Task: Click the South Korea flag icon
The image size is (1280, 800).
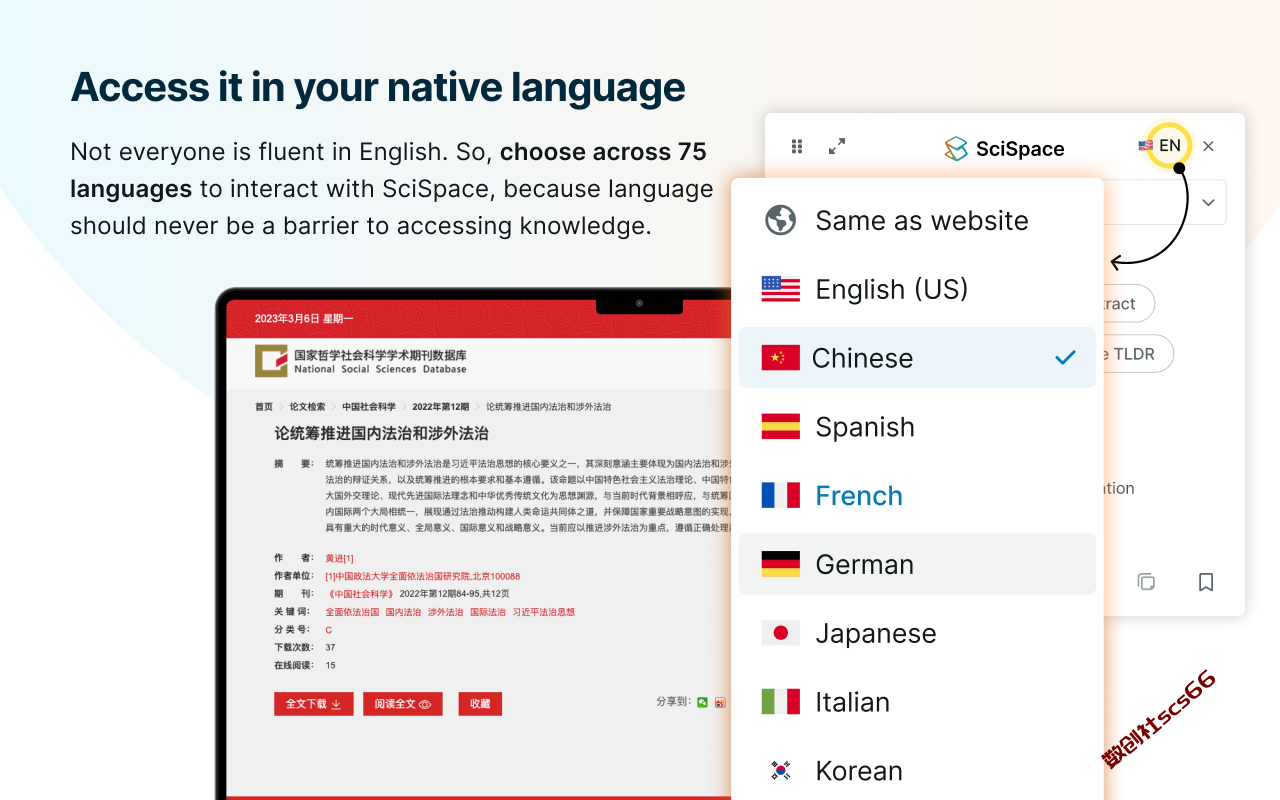Action: click(780, 771)
